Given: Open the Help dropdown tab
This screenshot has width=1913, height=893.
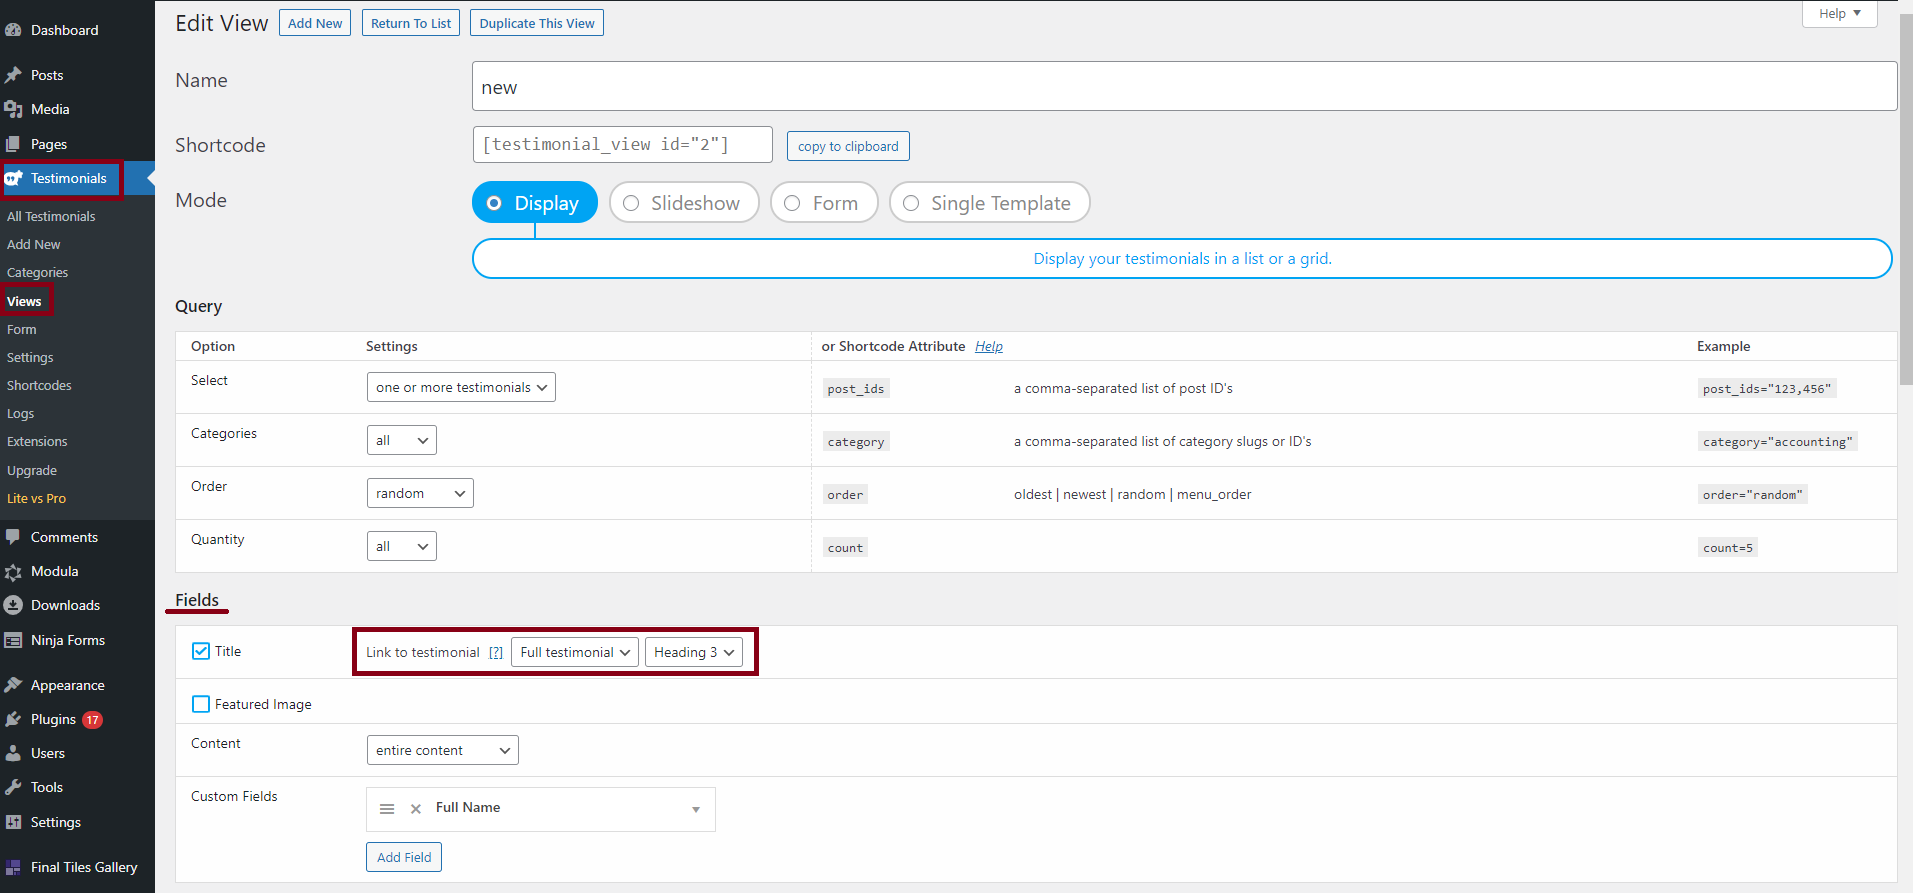Looking at the screenshot, I should 1839,14.
